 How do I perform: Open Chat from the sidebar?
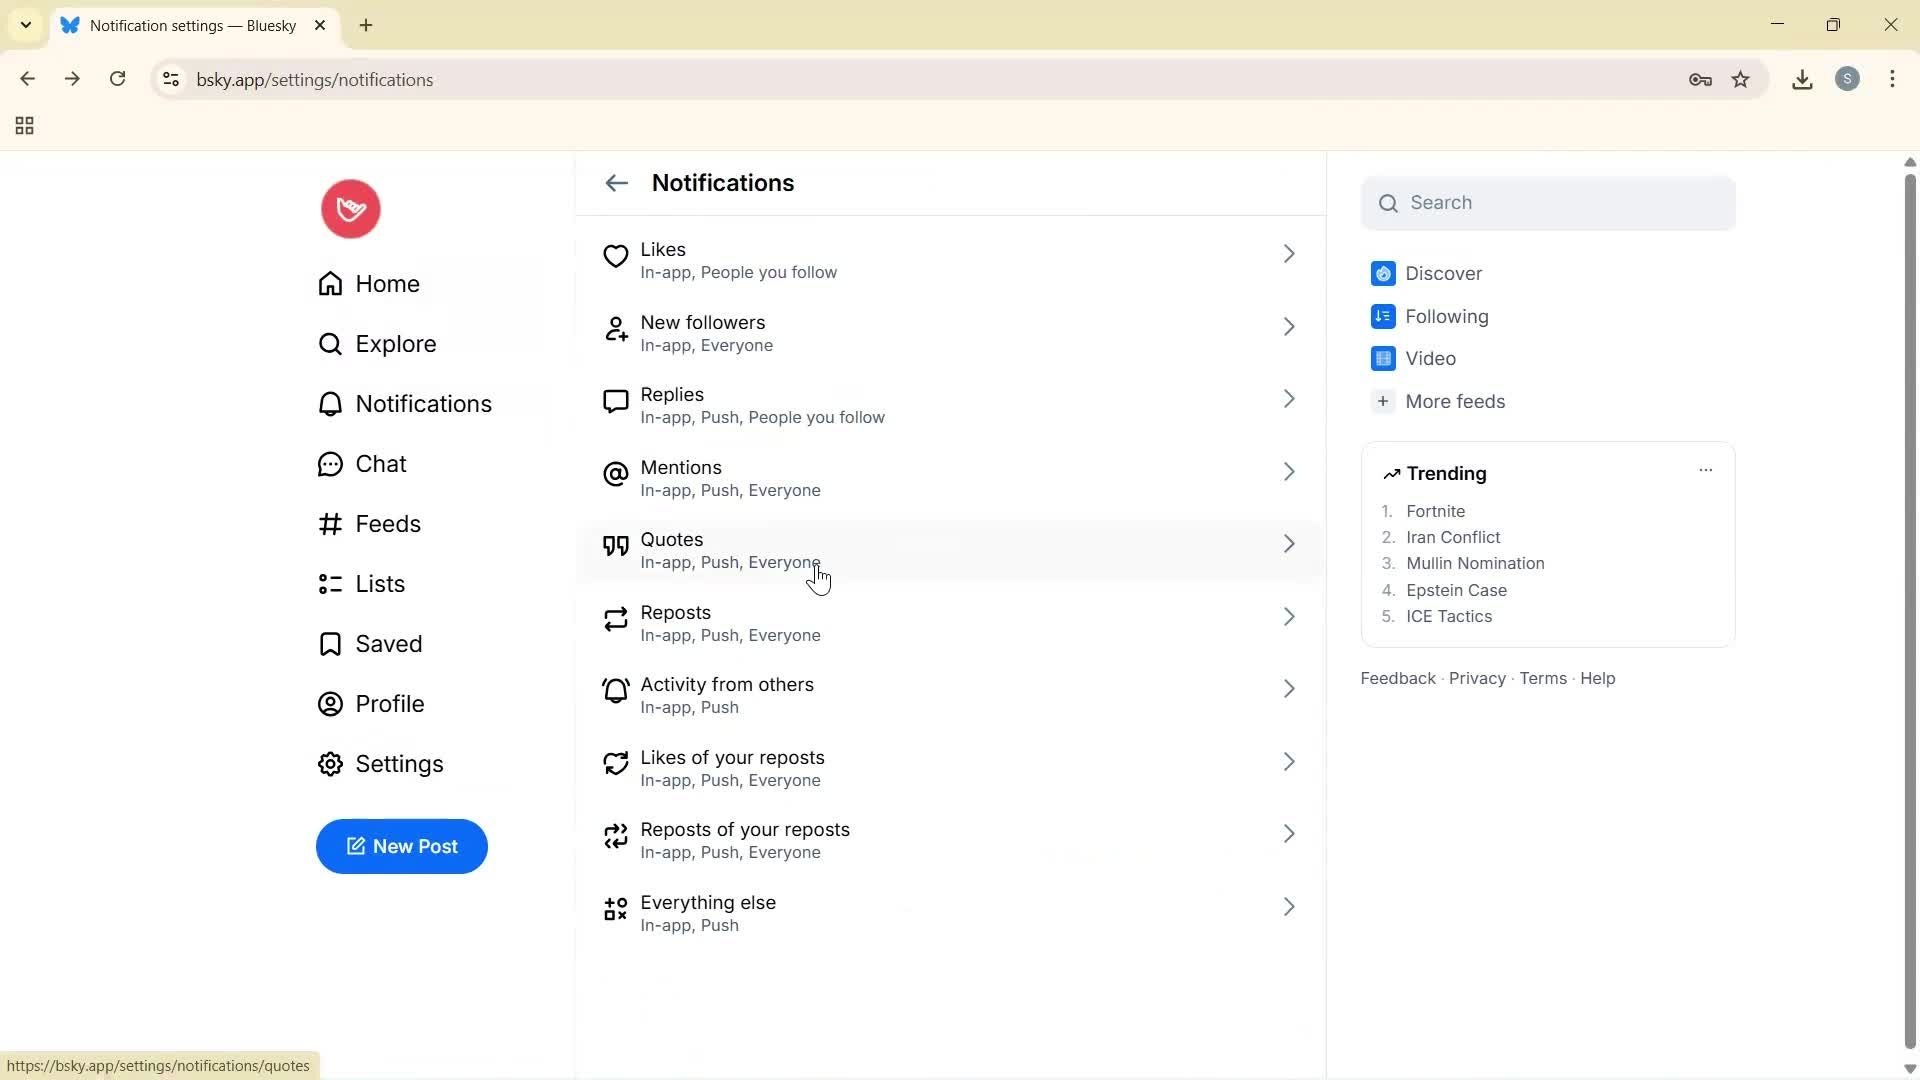381,463
